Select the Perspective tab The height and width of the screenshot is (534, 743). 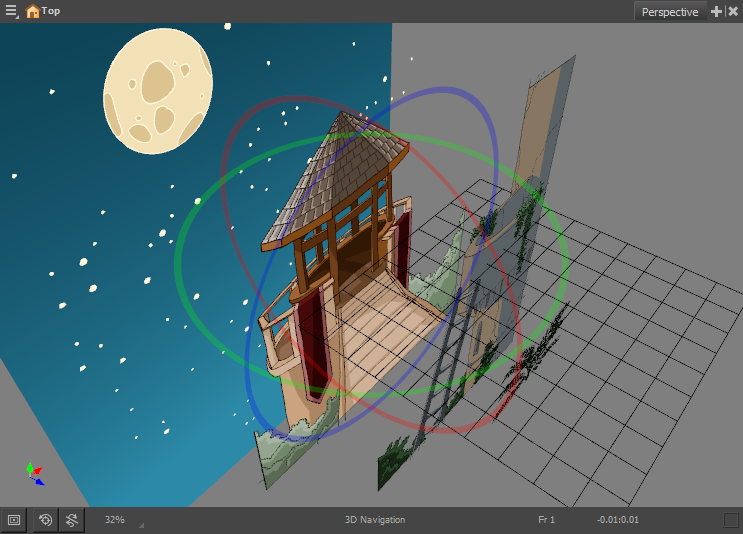pyautogui.click(x=670, y=12)
